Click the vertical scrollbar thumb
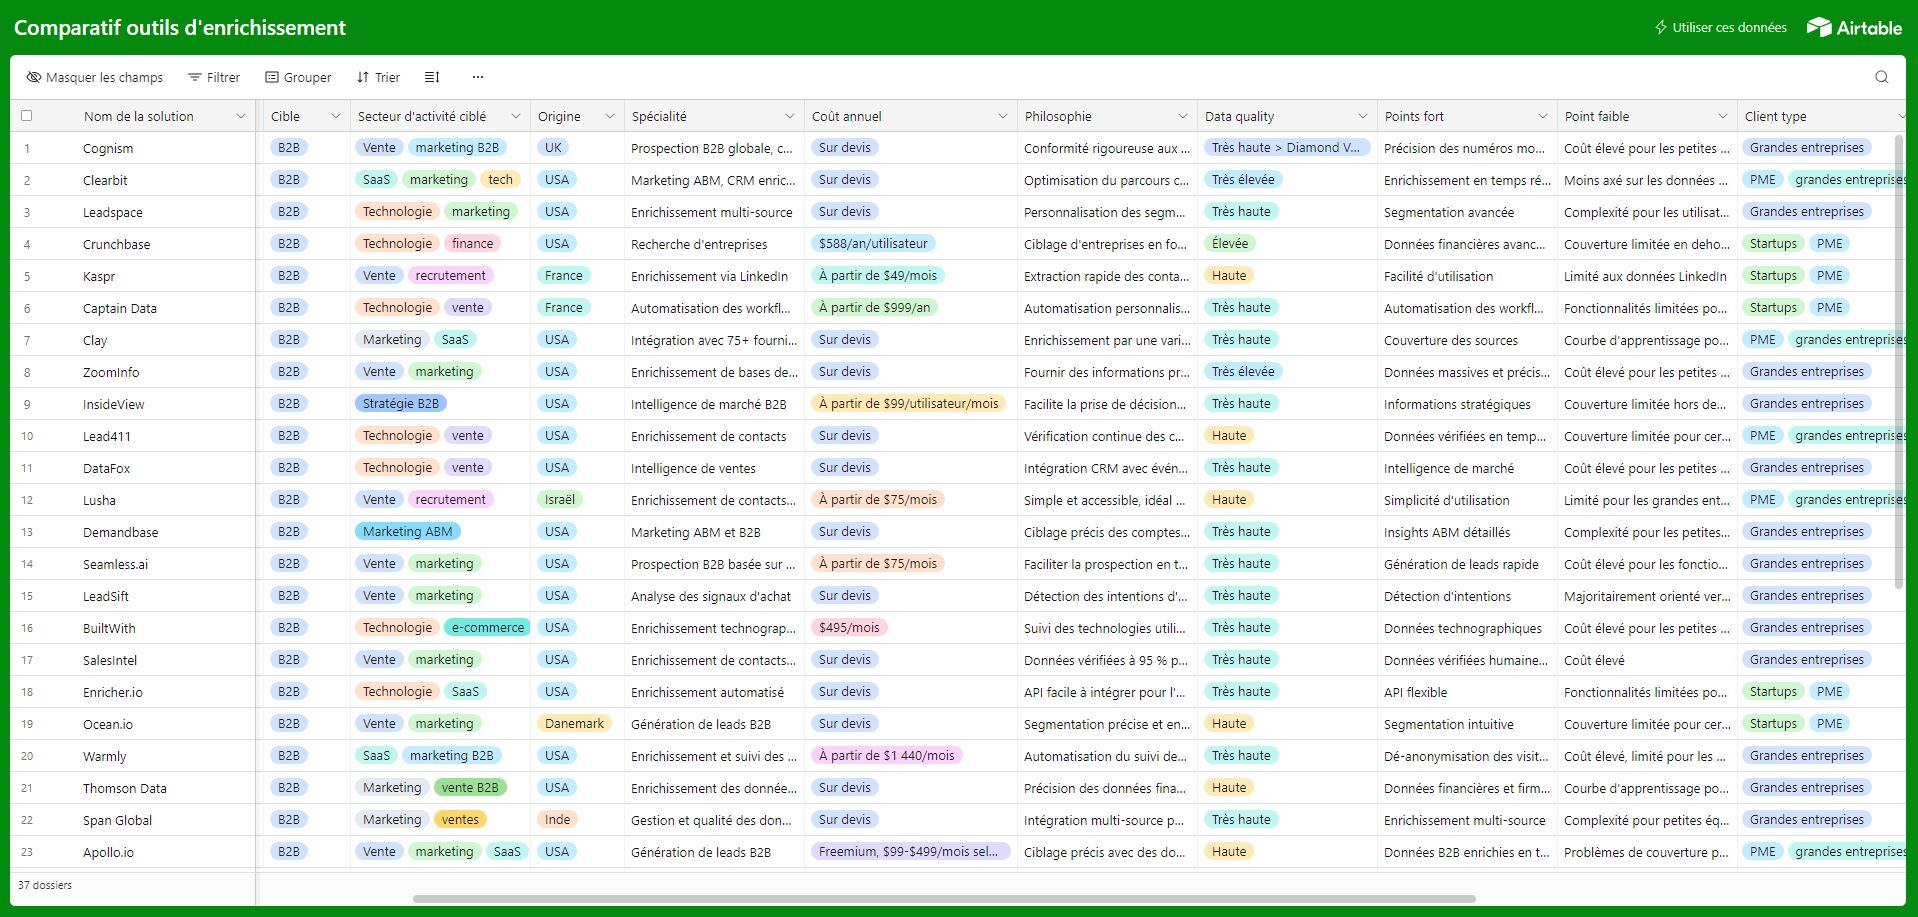Image resolution: width=1918 pixels, height=917 pixels. click(1899, 361)
